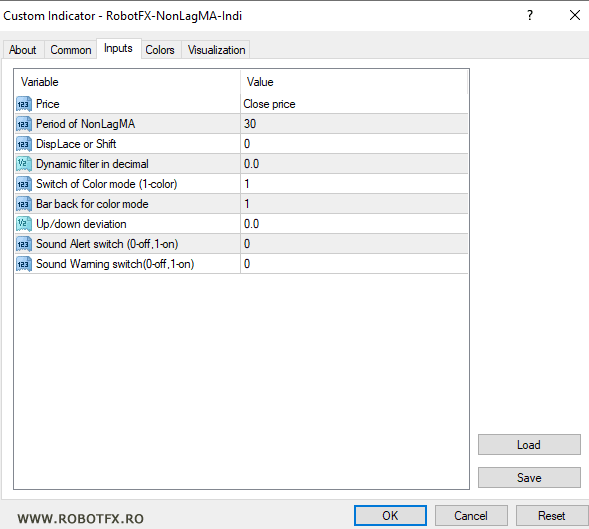This screenshot has width=589, height=529.
Task: Click the integer icon beside Switch of Color mode
Action: [x=24, y=184]
